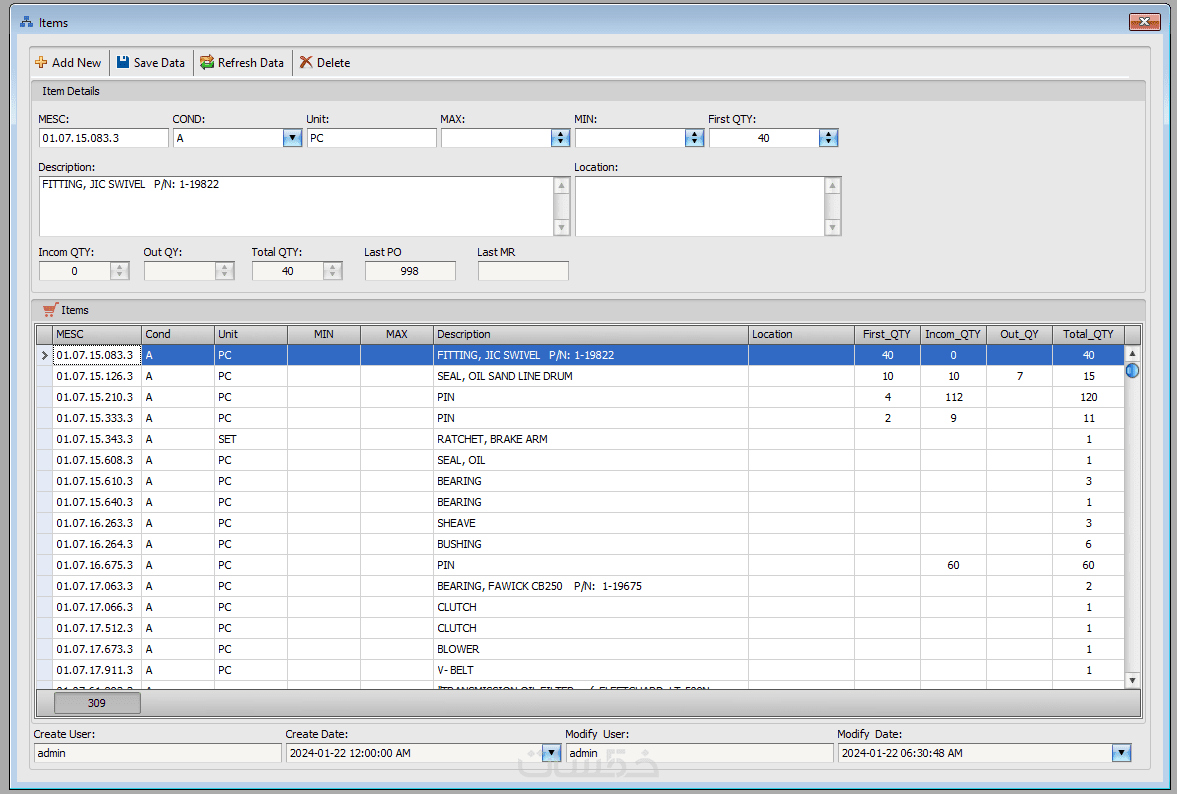The image size is (1177, 794).
Task: Click the MIN field spinner arrows
Action: [694, 138]
